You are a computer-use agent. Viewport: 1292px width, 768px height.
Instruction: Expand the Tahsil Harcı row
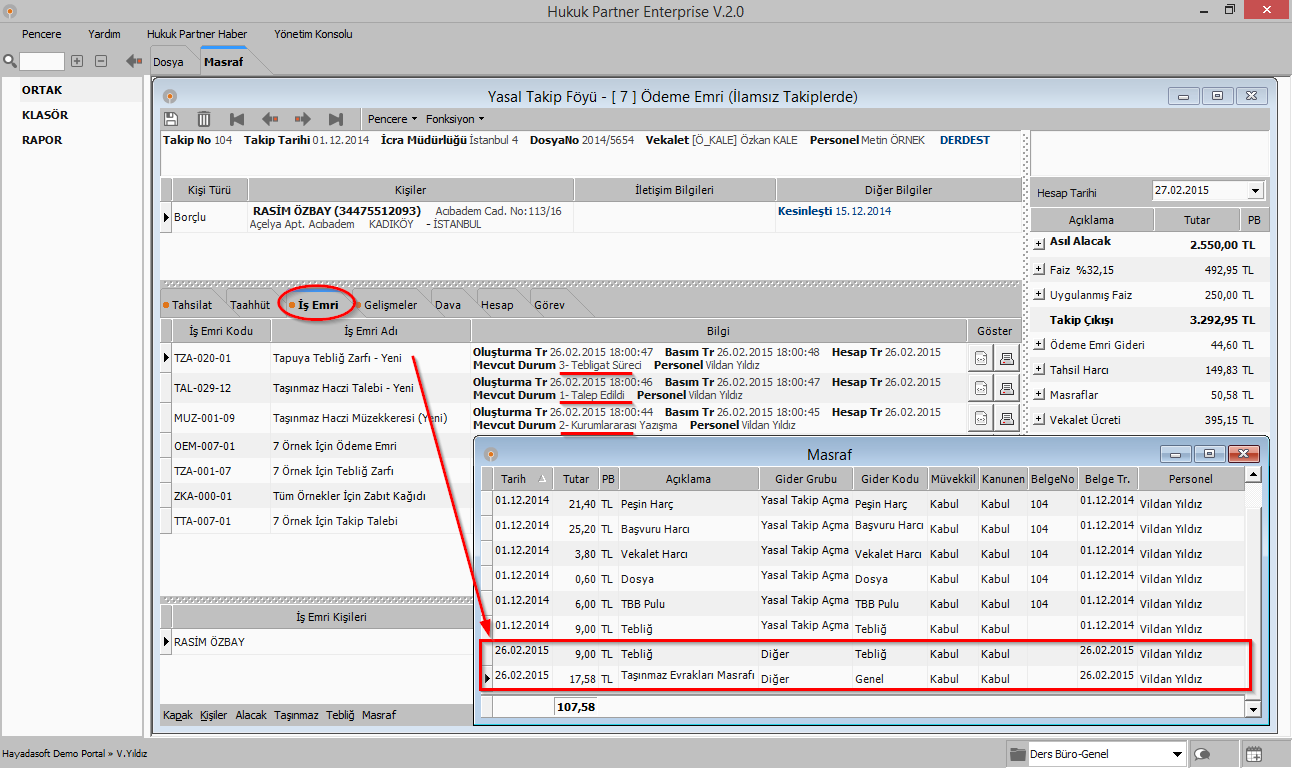click(1040, 370)
